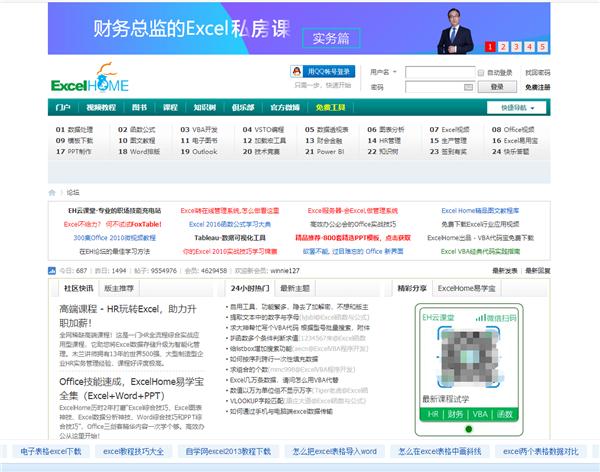Click the 论坛 breadcrumb link
Image resolution: width=600 pixels, height=472 pixels.
point(73,193)
